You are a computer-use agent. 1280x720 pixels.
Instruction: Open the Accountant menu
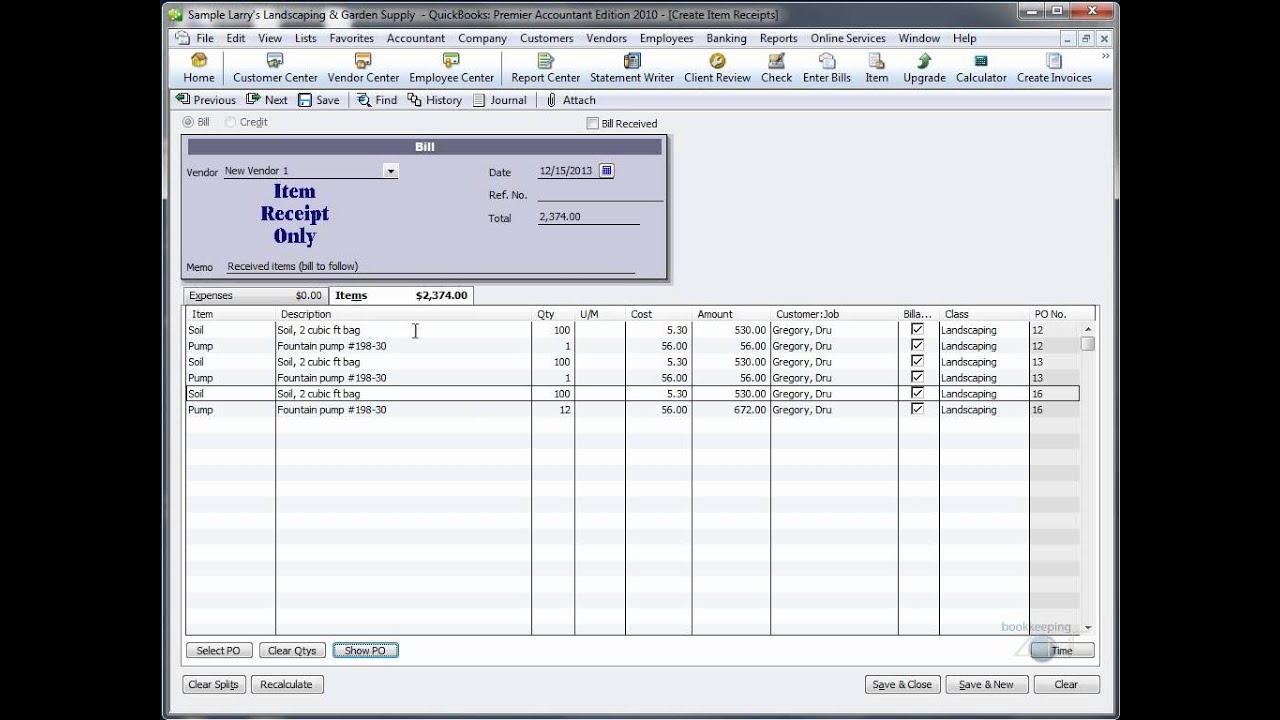point(416,38)
